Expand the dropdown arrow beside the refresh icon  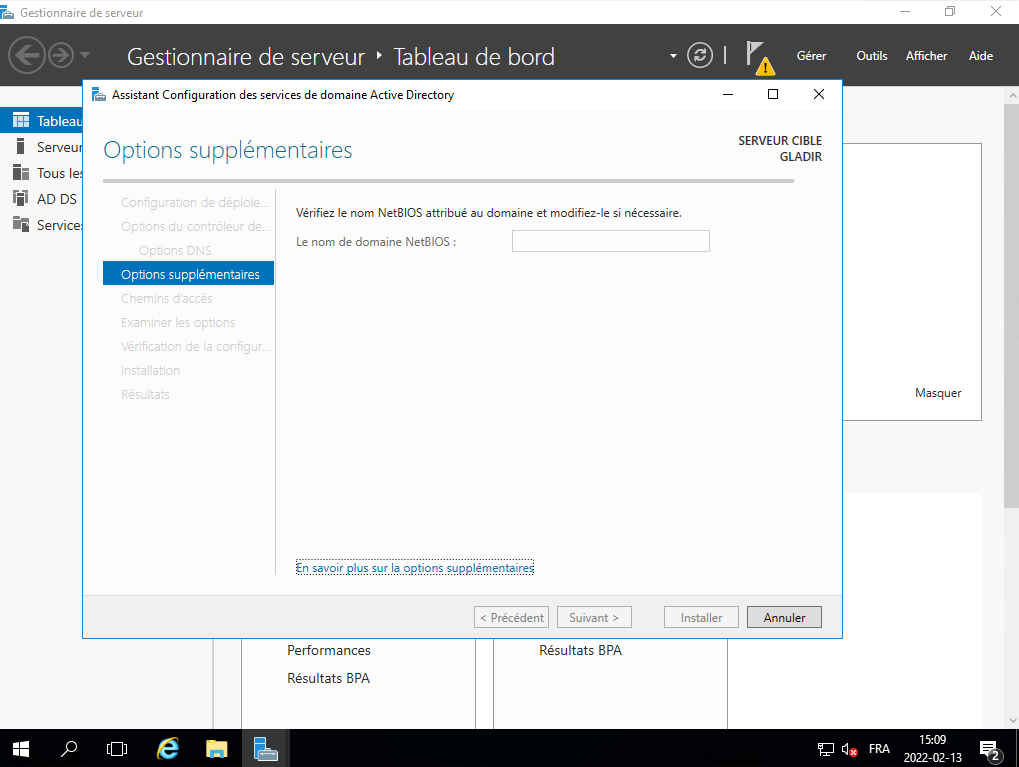[x=674, y=56]
